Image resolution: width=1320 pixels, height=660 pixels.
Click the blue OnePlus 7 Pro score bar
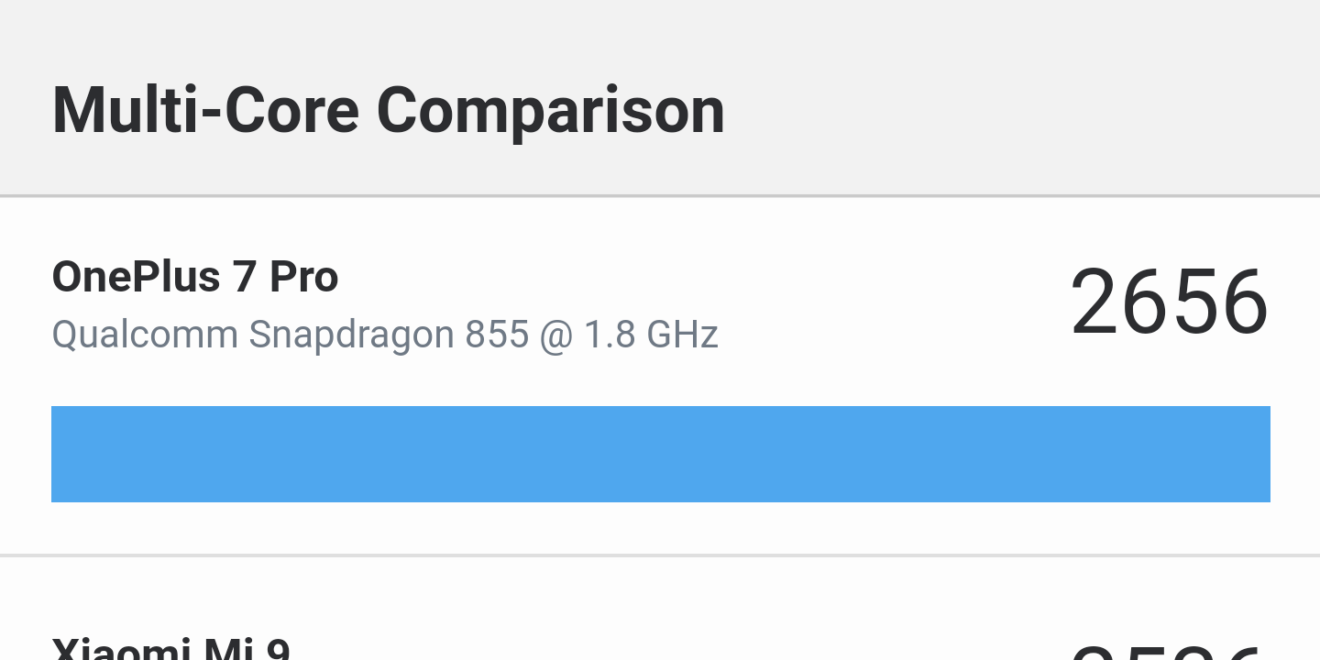click(x=660, y=454)
